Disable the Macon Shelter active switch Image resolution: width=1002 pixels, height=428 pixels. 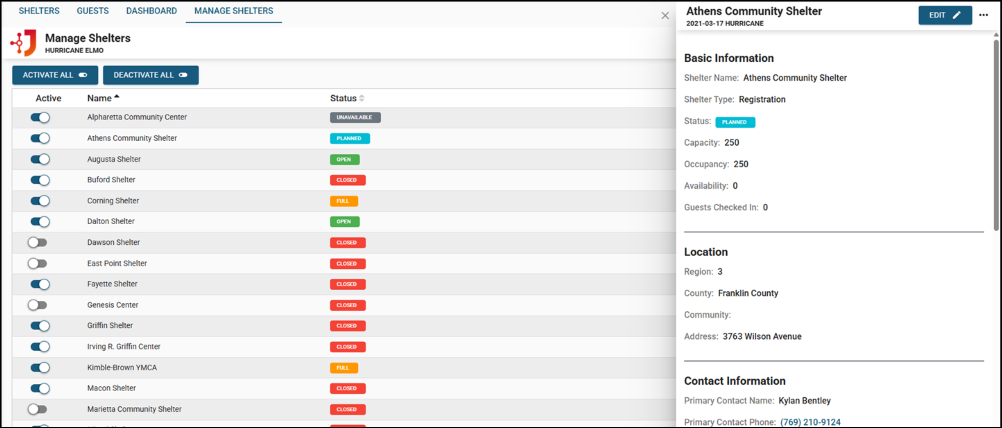pos(40,389)
